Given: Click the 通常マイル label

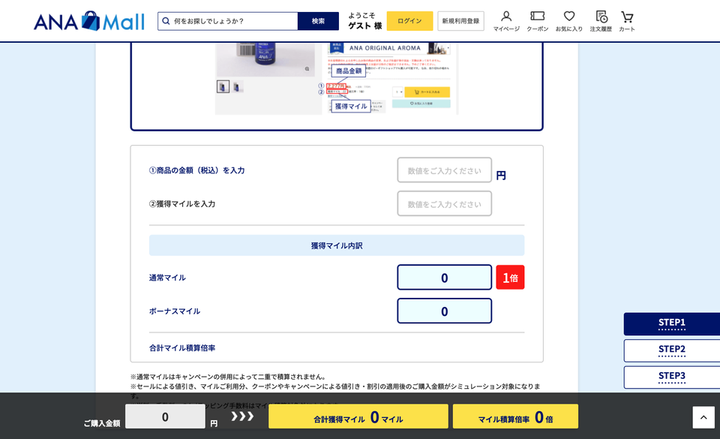Looking at the screenshot, I should pyautogui.click(x=167, y=277).
